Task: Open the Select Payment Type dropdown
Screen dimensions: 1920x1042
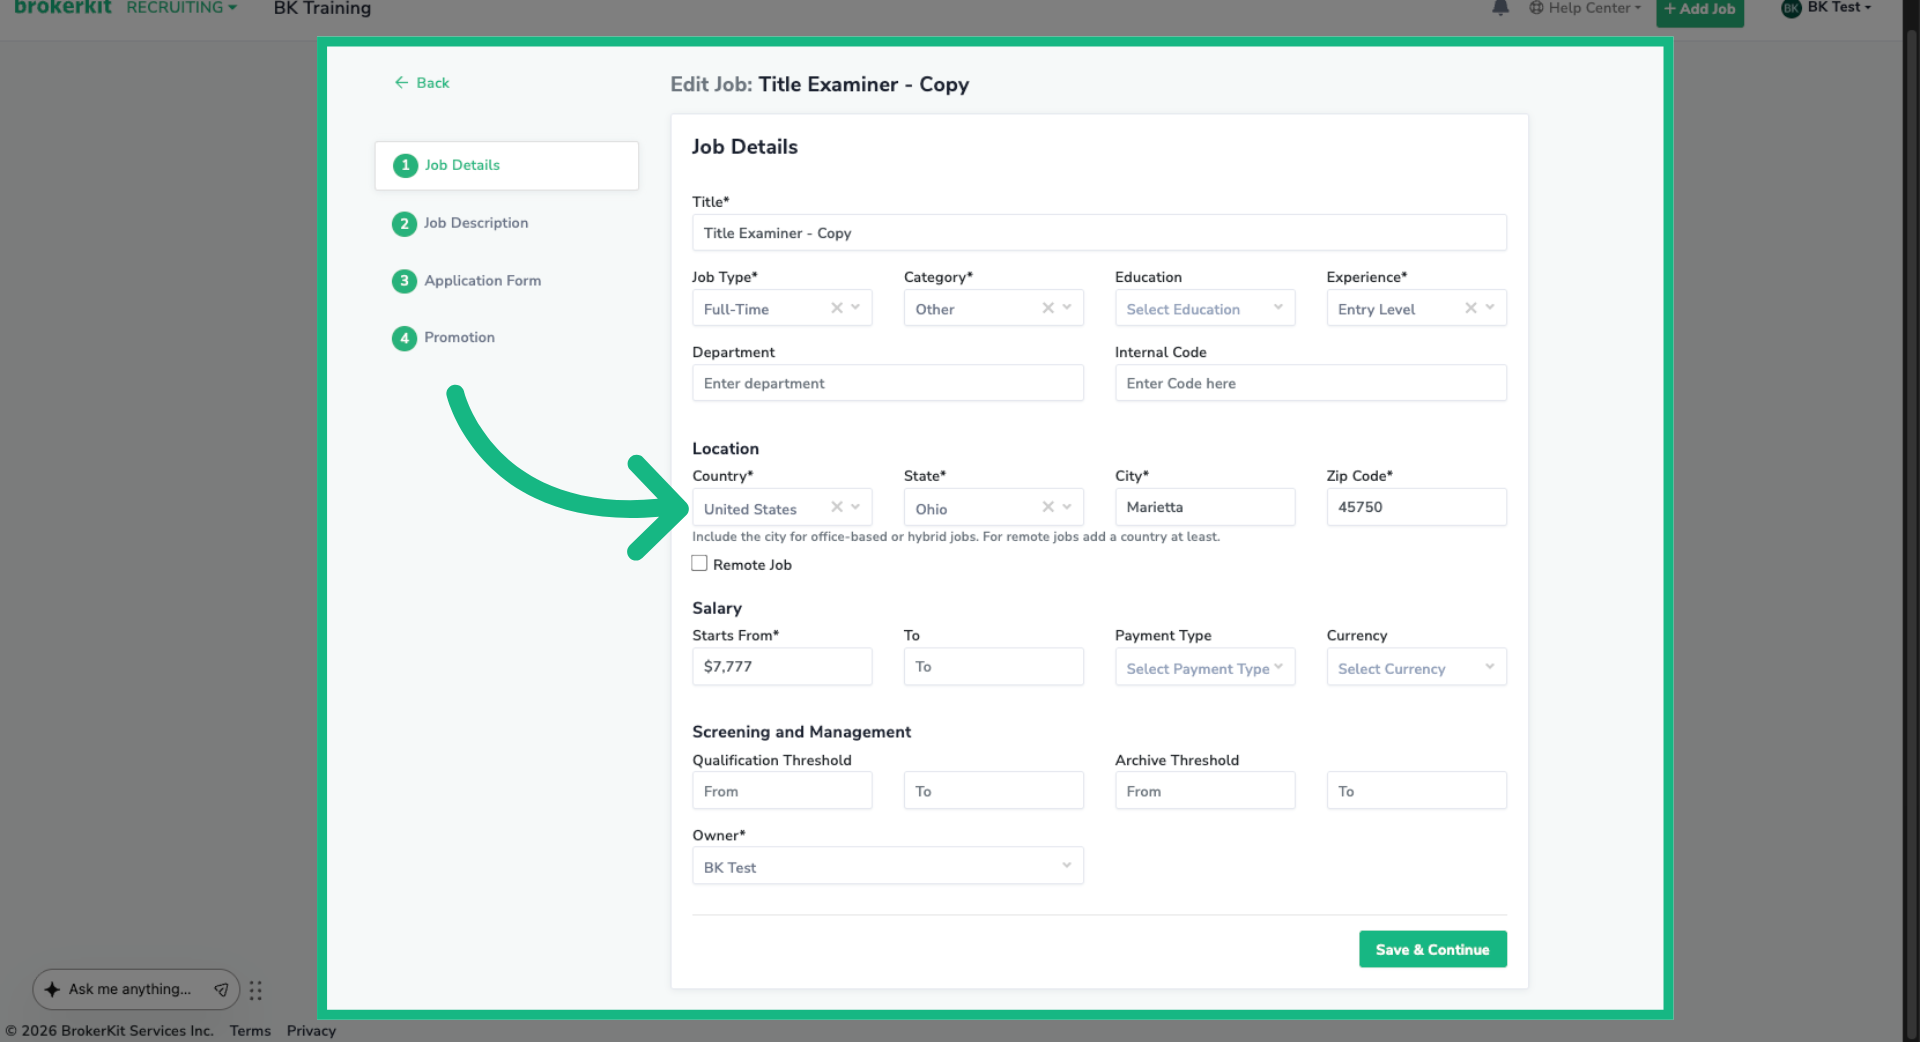Action: [x=1205, y=667]
